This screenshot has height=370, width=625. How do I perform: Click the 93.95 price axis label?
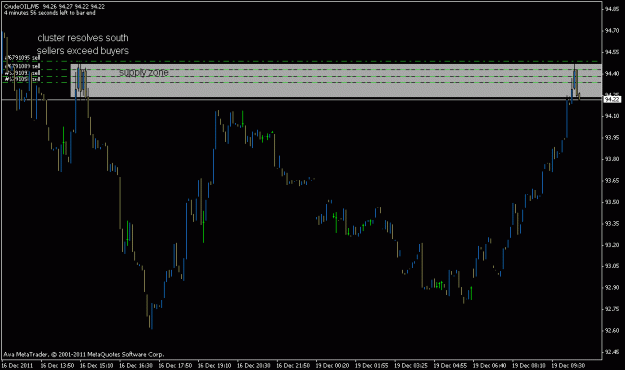pyautogui.click(x=612, y=138)
